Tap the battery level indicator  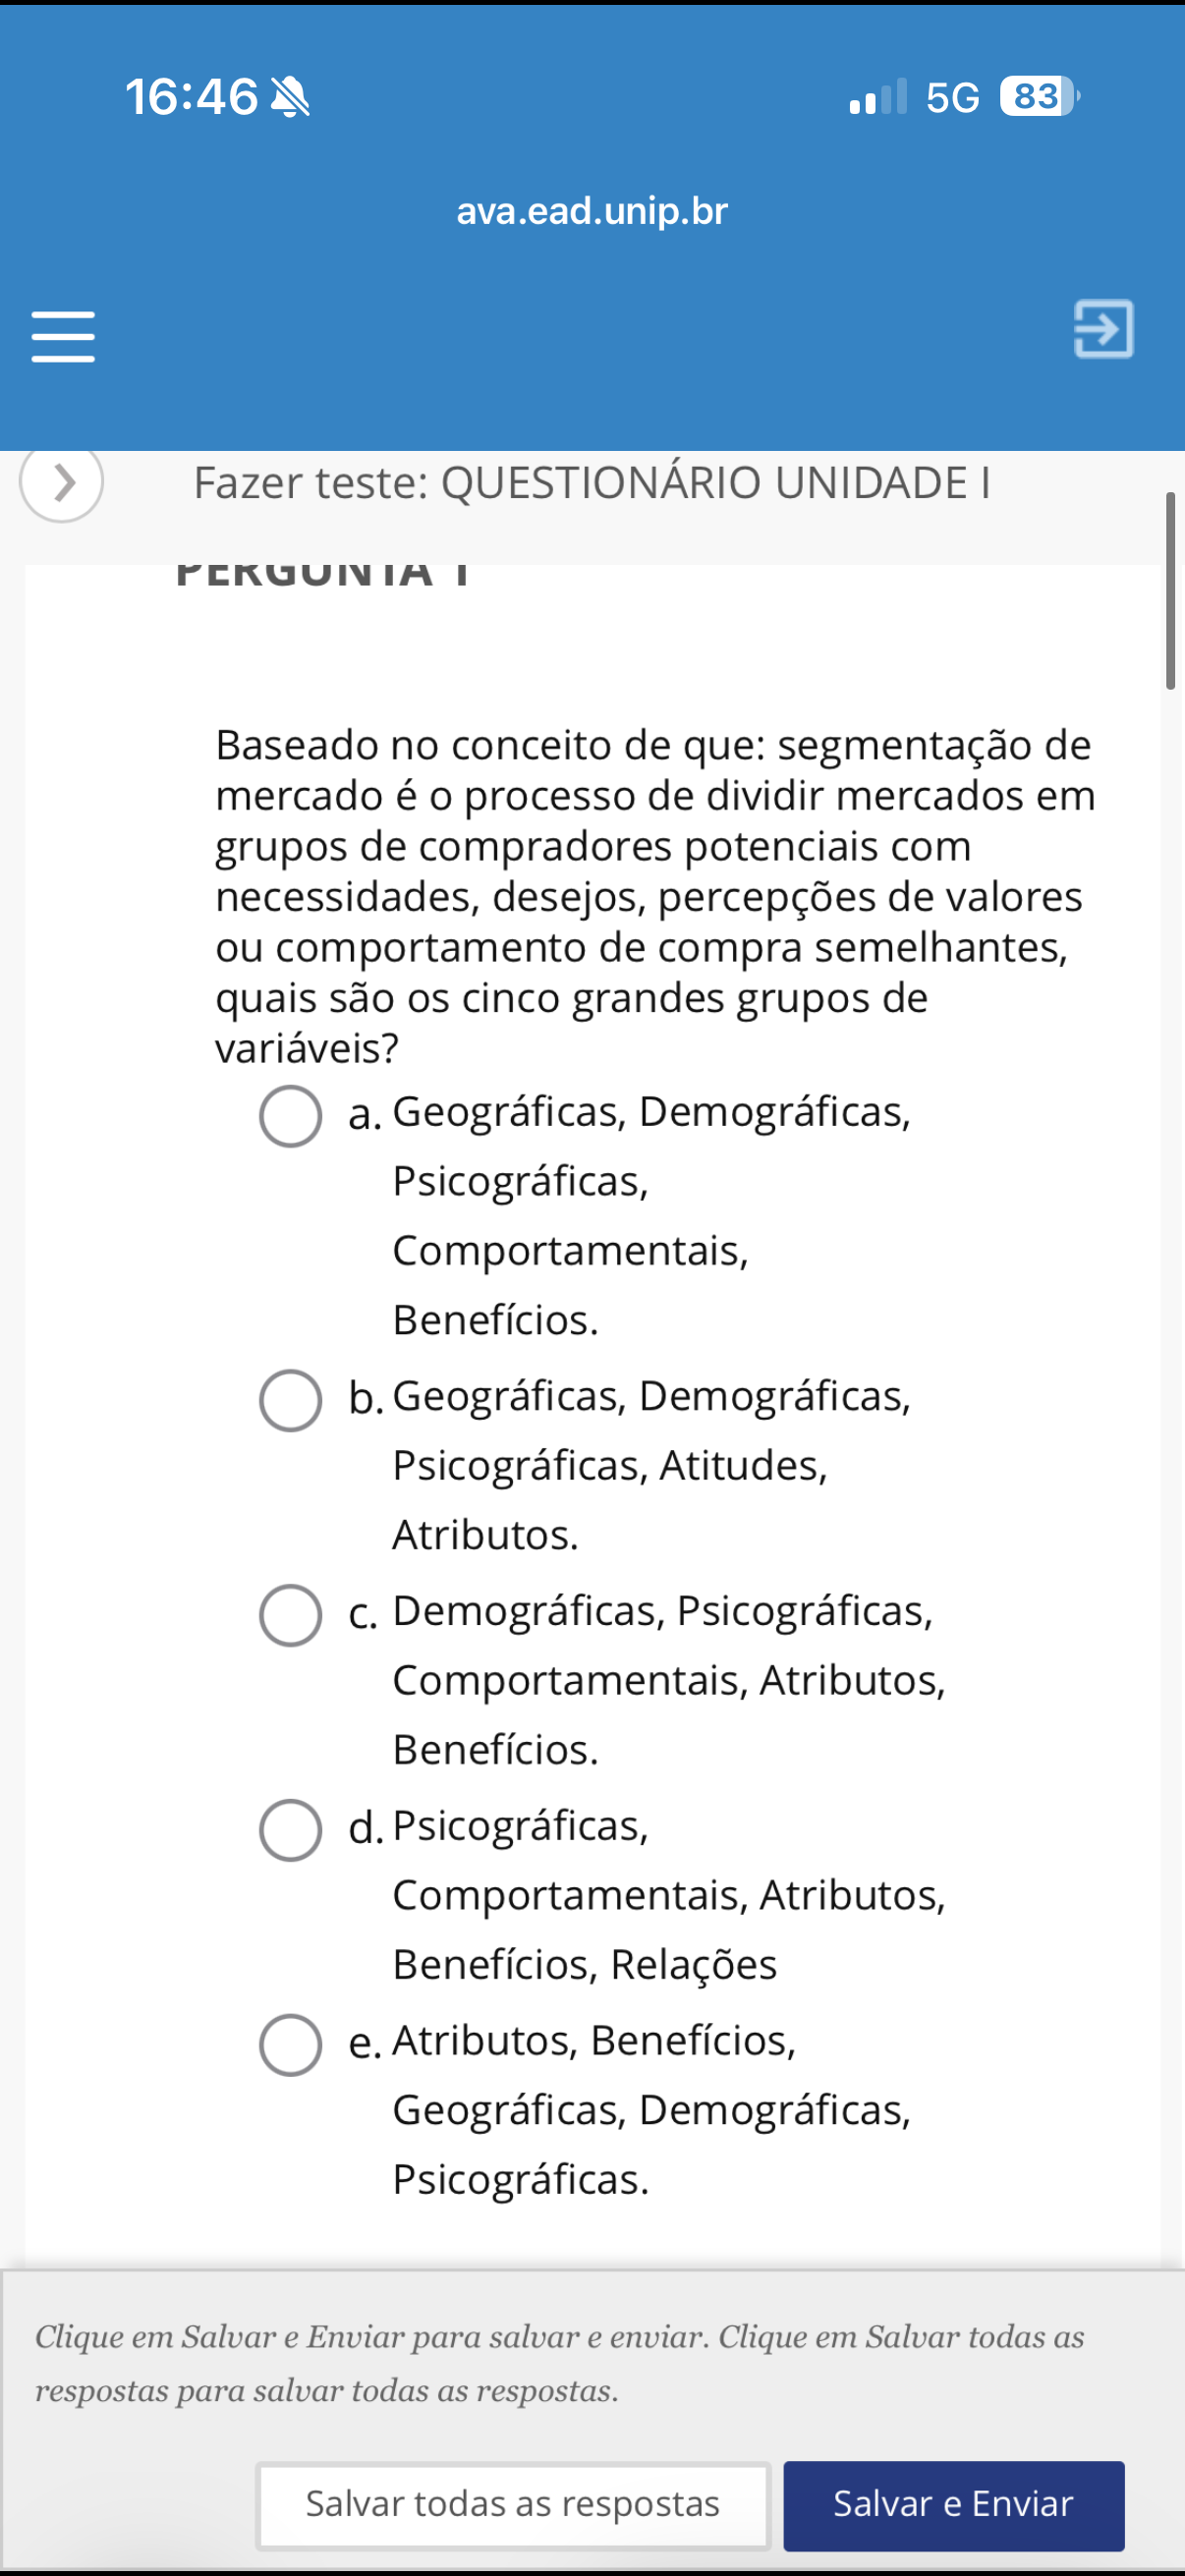[1039, 97]
